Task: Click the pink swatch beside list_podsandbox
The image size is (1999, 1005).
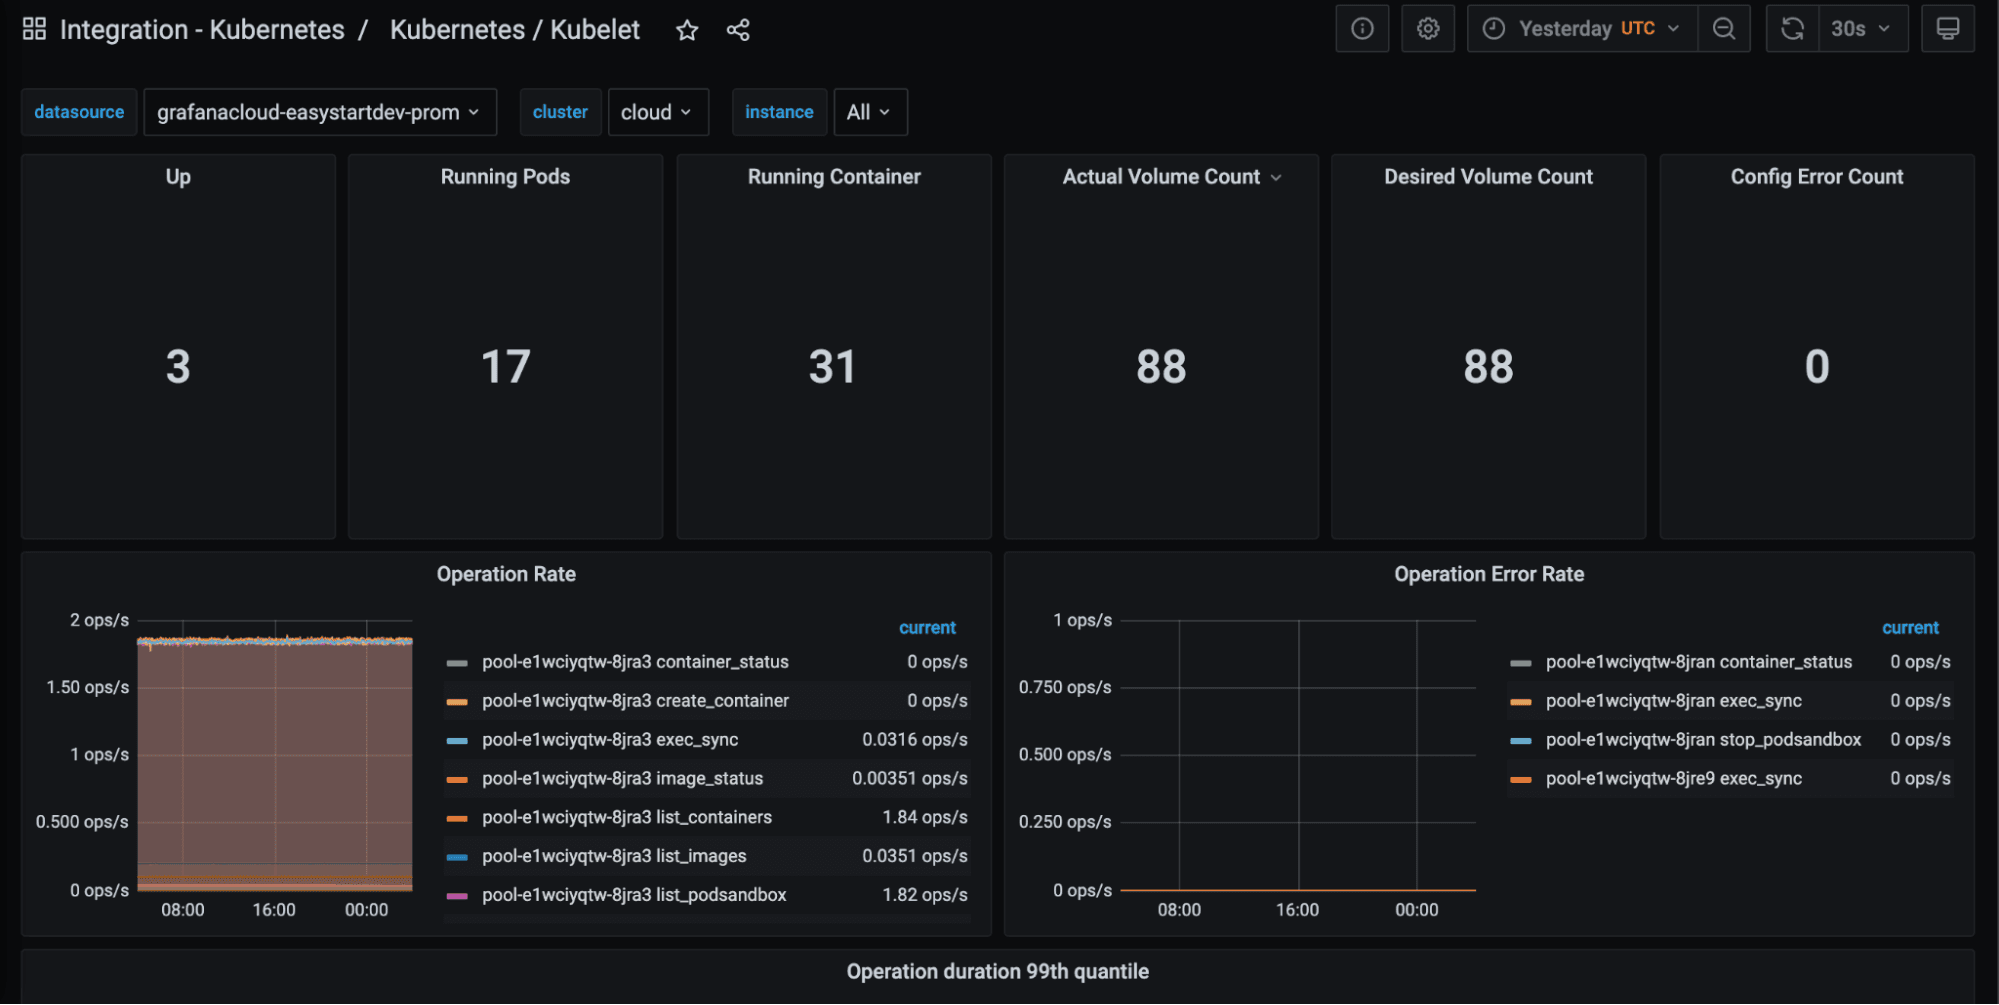Action: 458,895
